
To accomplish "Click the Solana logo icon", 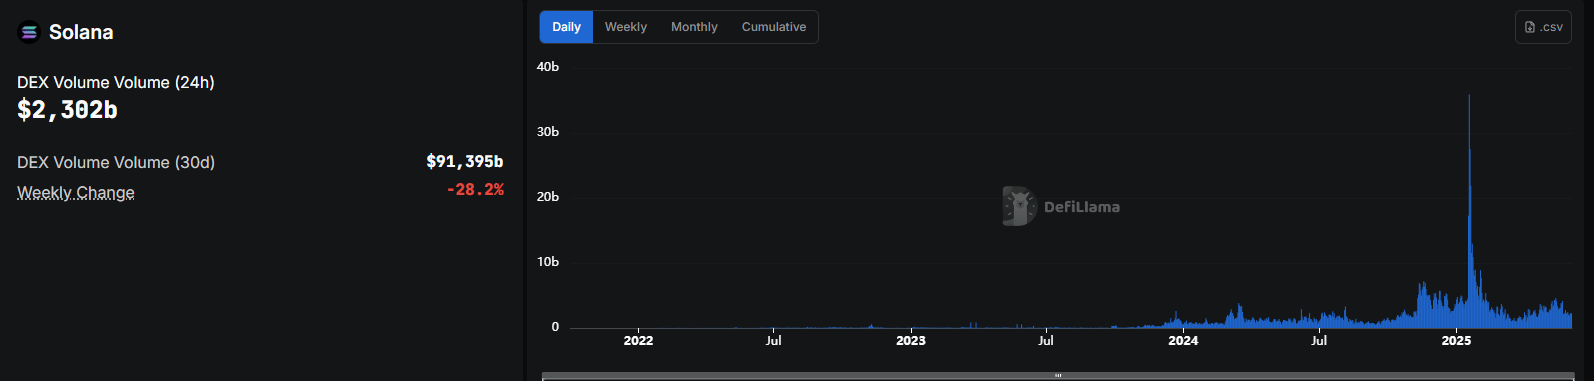I will click(29, 33).
